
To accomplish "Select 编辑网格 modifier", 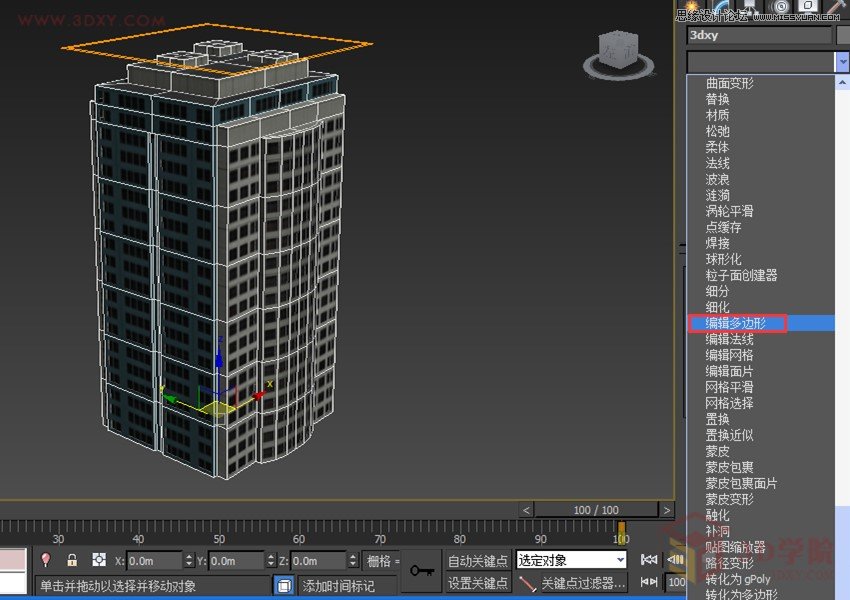I will tap(729, 355).
